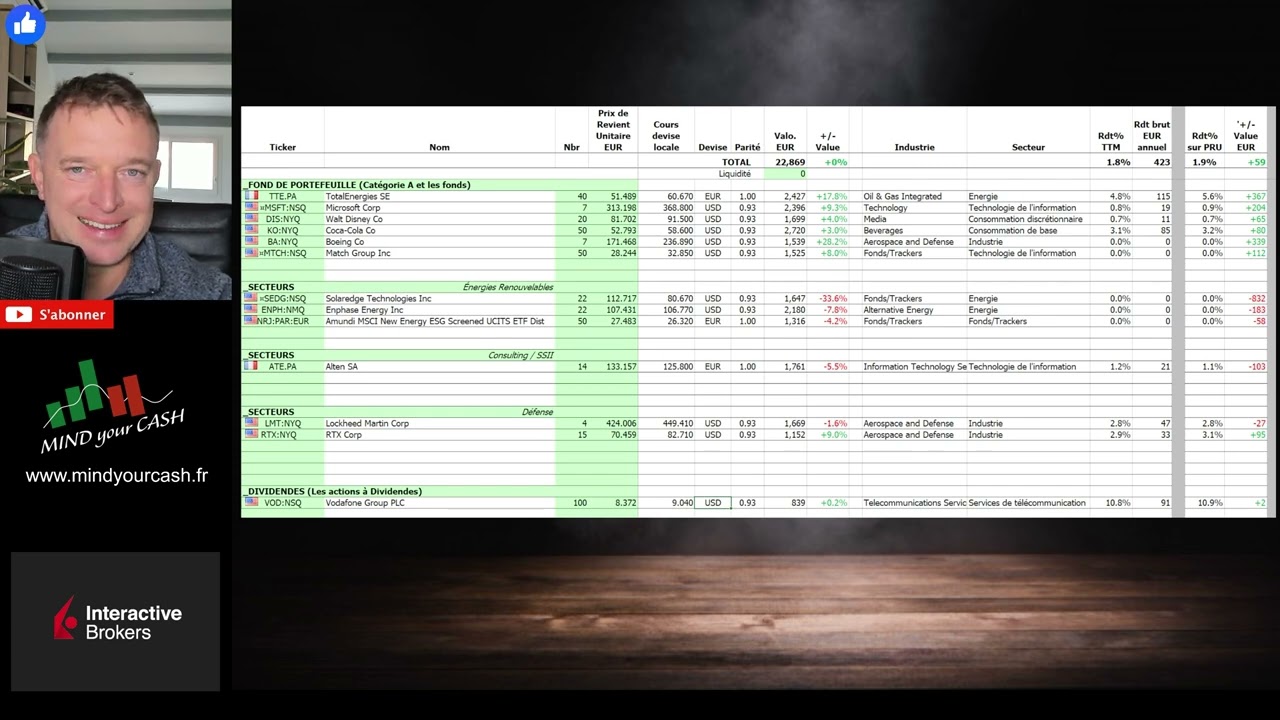Select the Vodafone row USD currency cell
The height and width of the screenshot is (720, 1280).
713,503
